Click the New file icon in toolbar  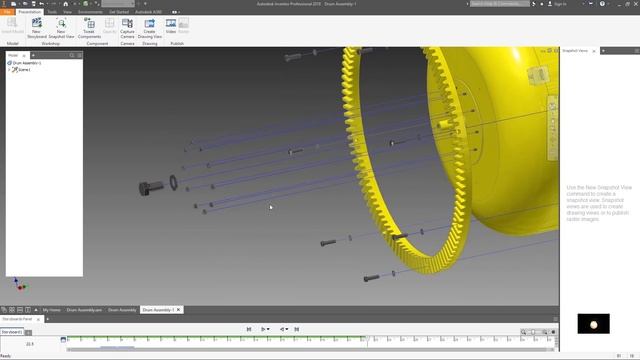14,4
